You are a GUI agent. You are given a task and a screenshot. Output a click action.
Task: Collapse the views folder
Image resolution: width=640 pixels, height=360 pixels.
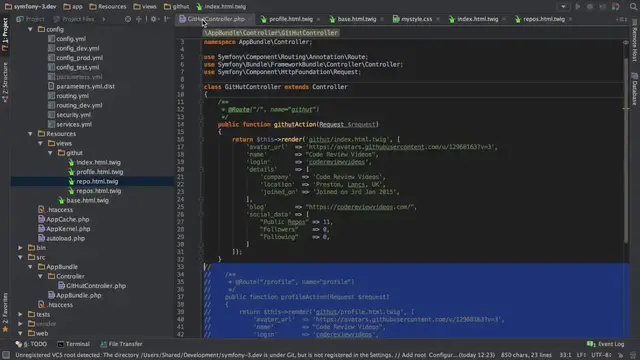[x=40, y=143]
